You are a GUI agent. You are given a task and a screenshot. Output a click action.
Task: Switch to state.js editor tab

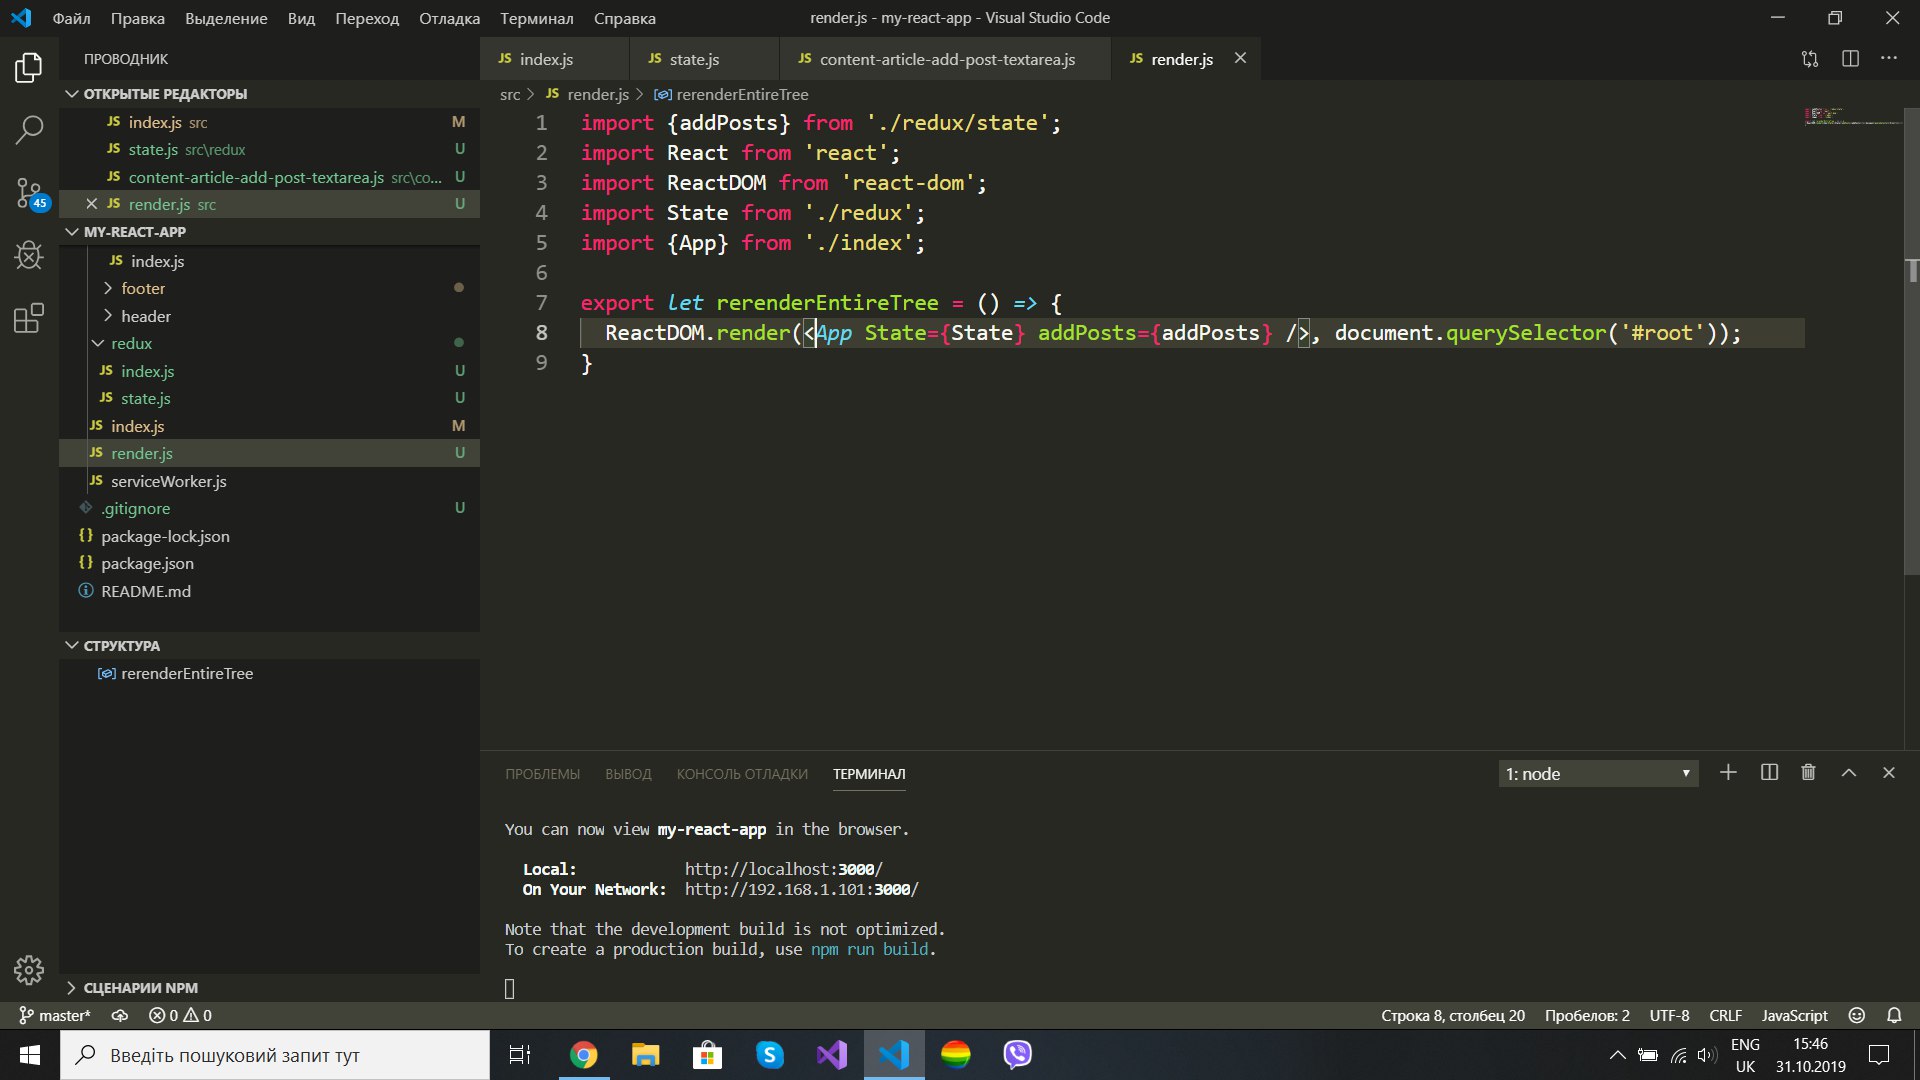(x=694, y=59)
